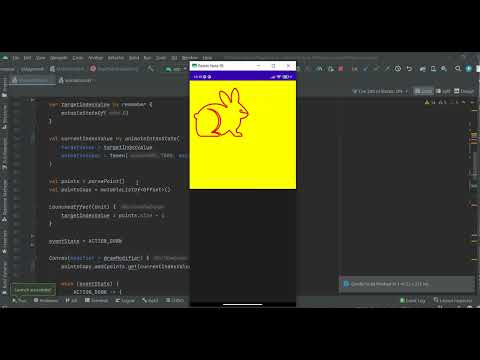Click the Search Everywhere magnifier icon
This screenshot has height=360, width=480.
[458, 69]
